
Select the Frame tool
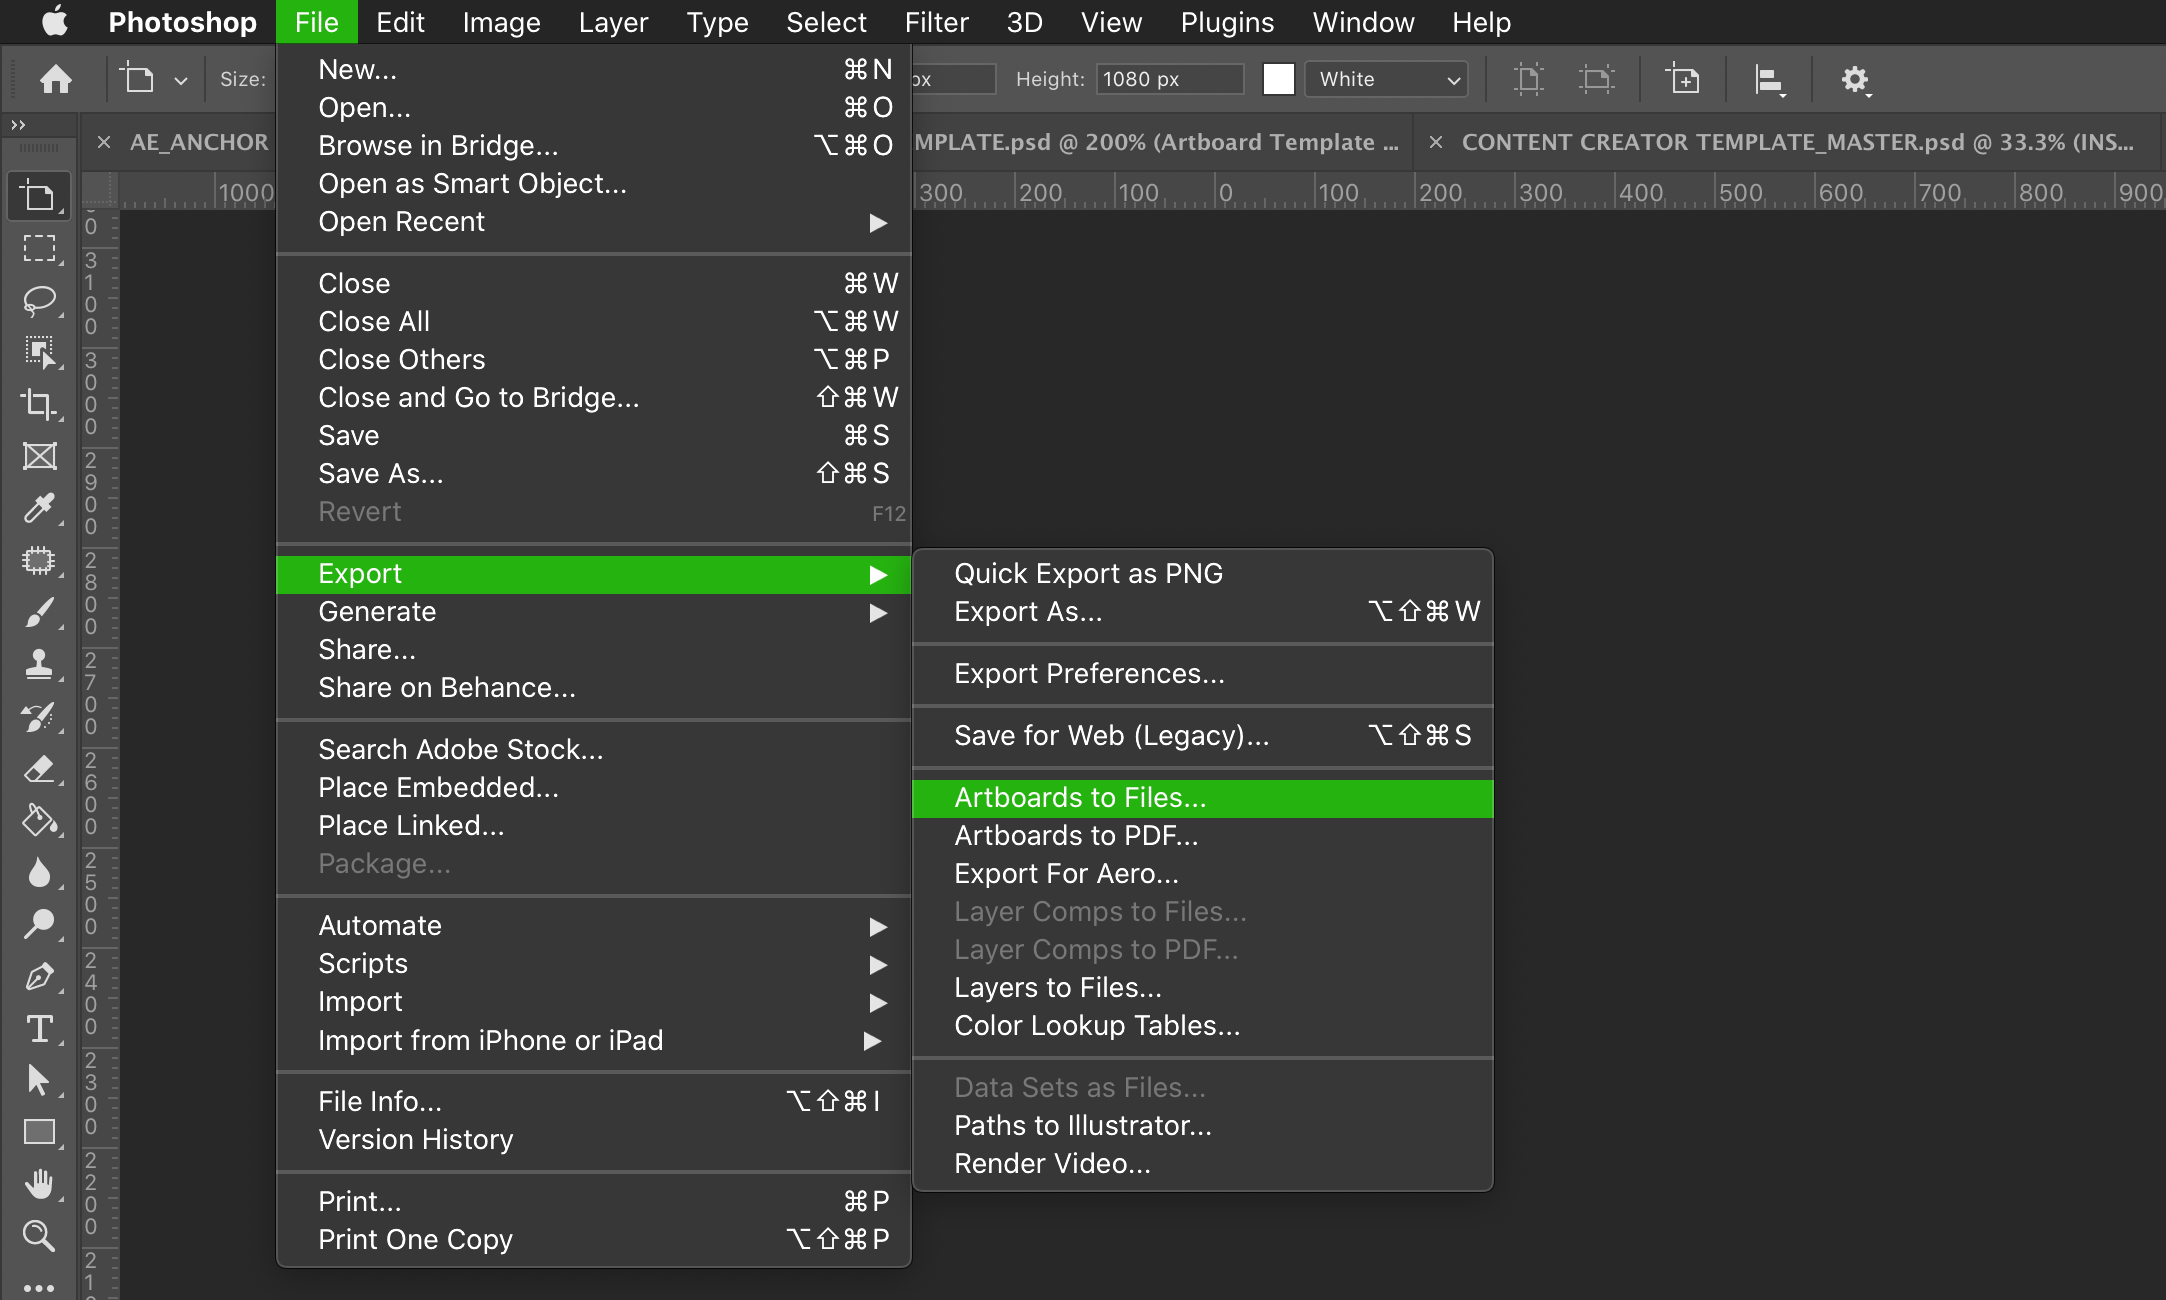(x=39, y=456)
